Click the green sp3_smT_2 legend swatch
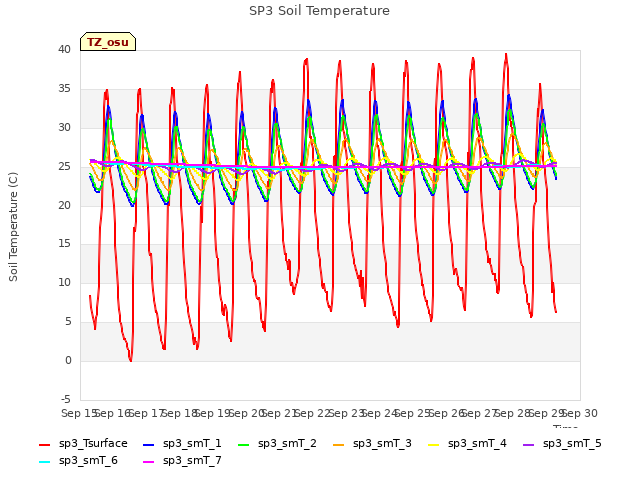640x480 pixels. [x=244, y=444]
